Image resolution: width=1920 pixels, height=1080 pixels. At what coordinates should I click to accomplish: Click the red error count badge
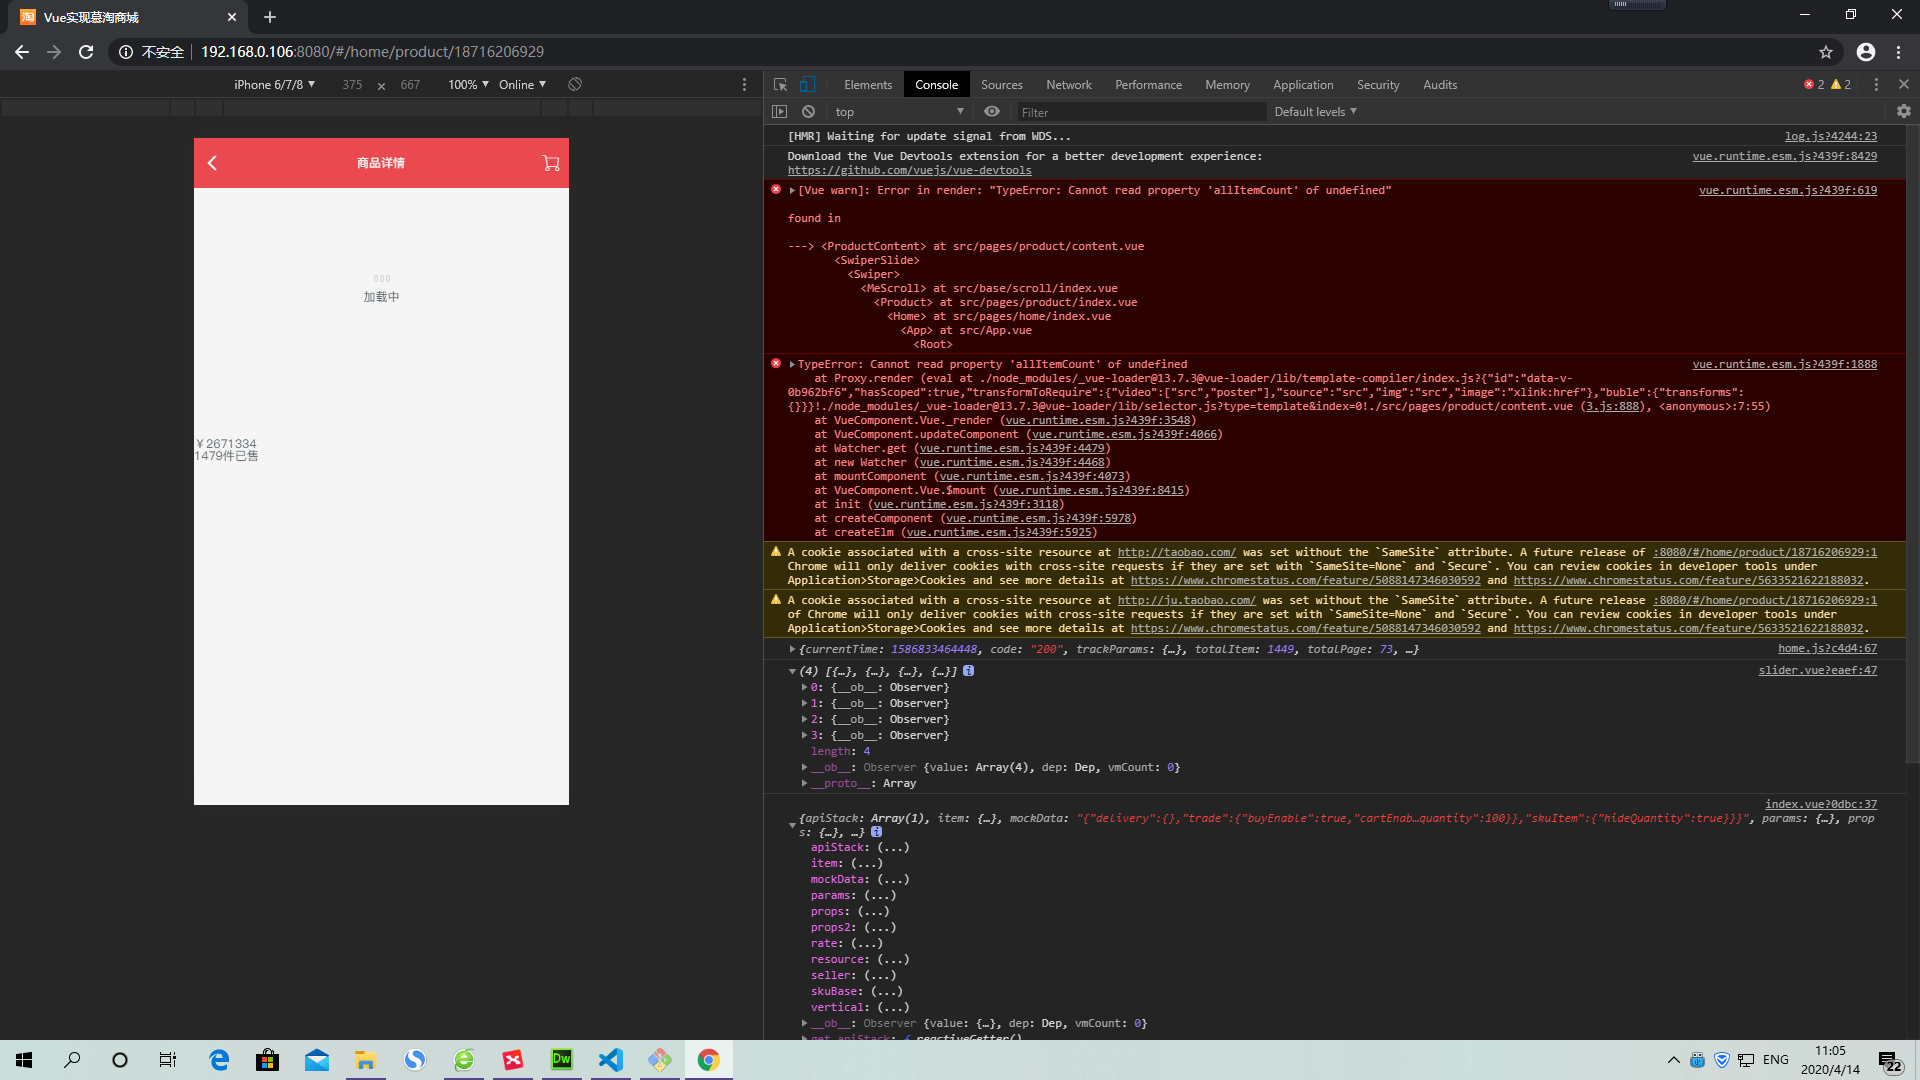pos(1814,85)
